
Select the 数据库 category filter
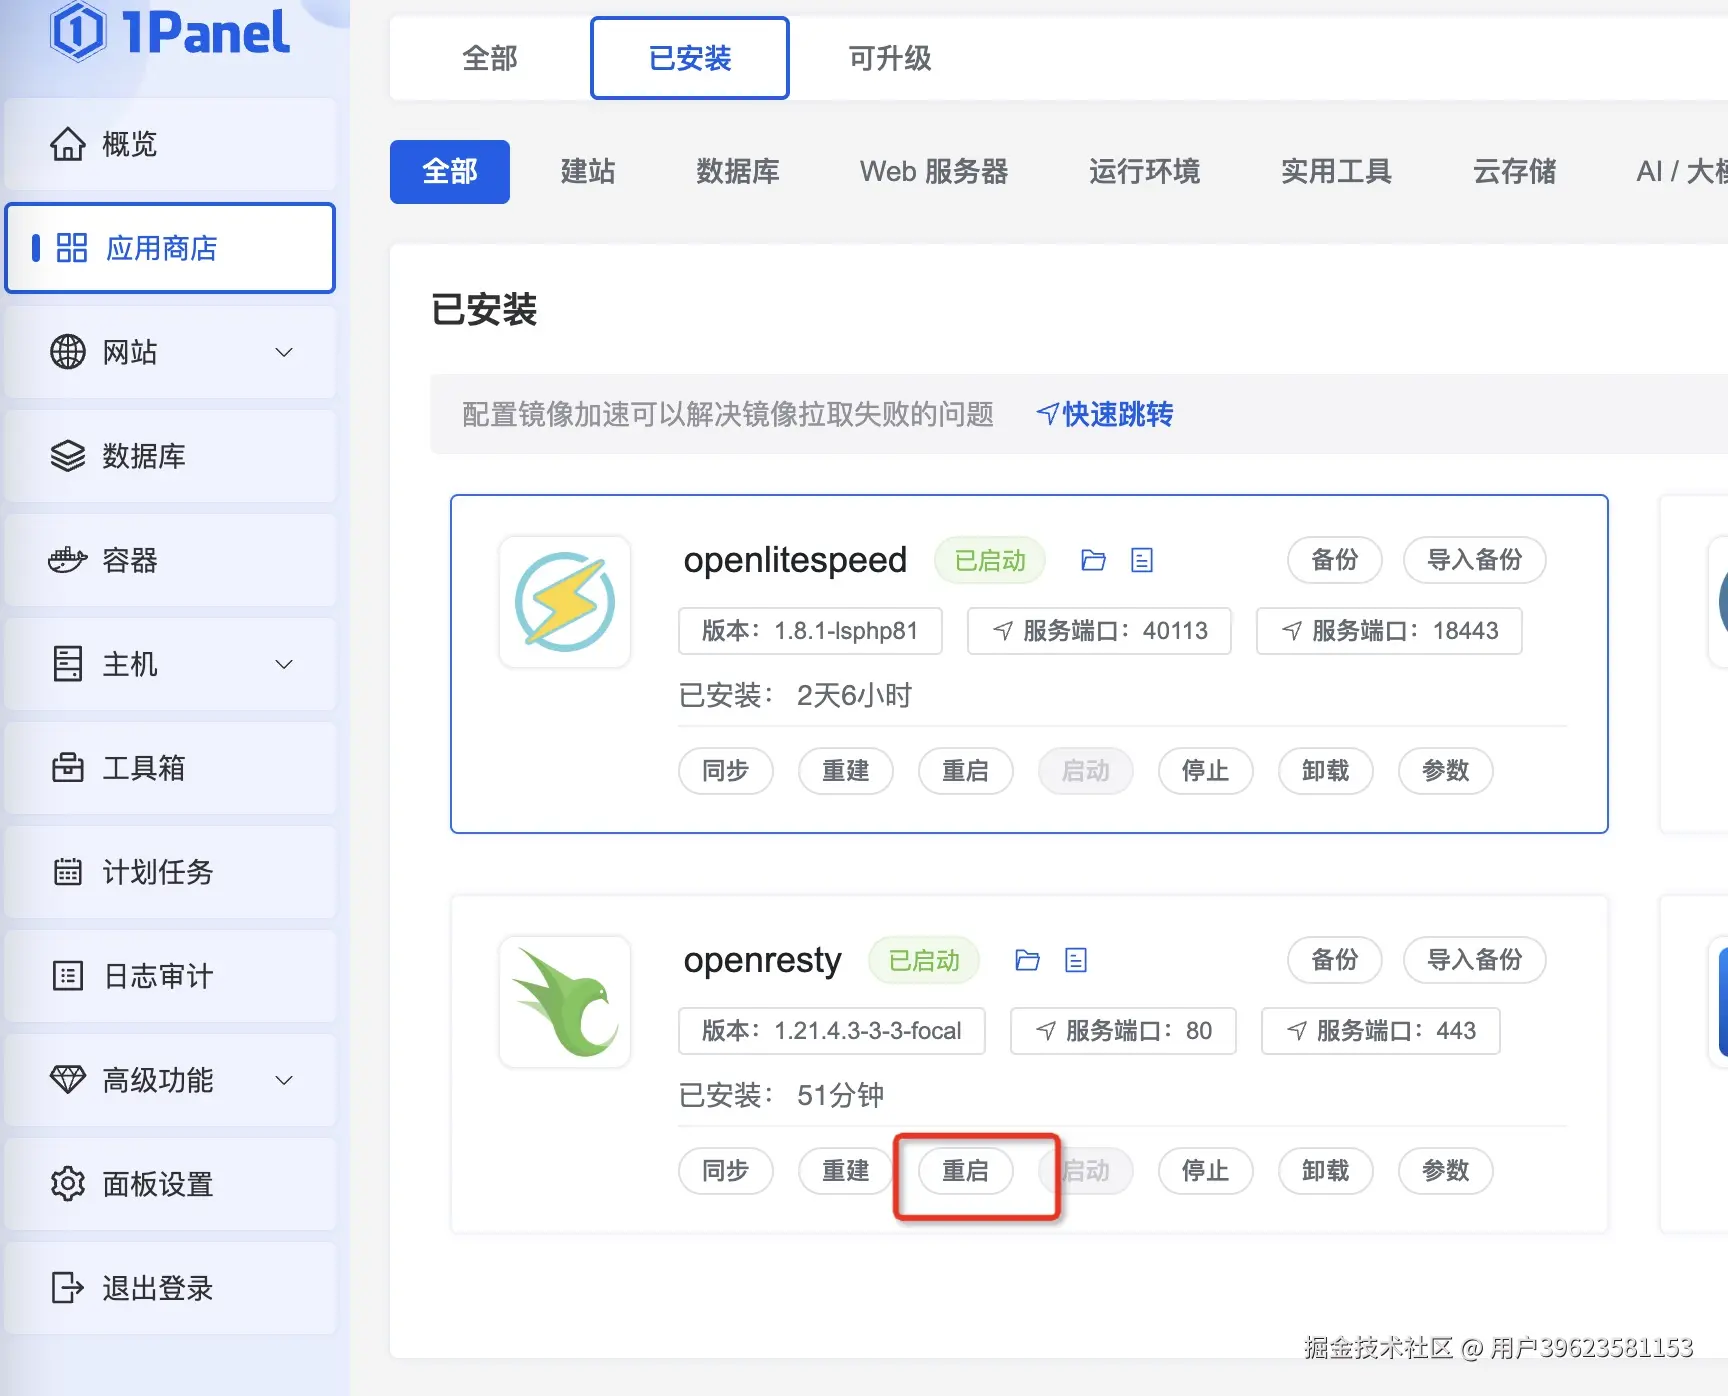(x=737, y=172)
